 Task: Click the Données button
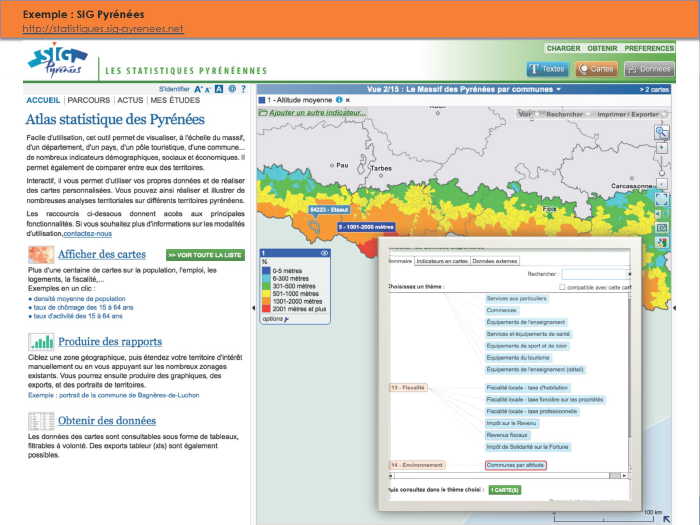(649, 69)
